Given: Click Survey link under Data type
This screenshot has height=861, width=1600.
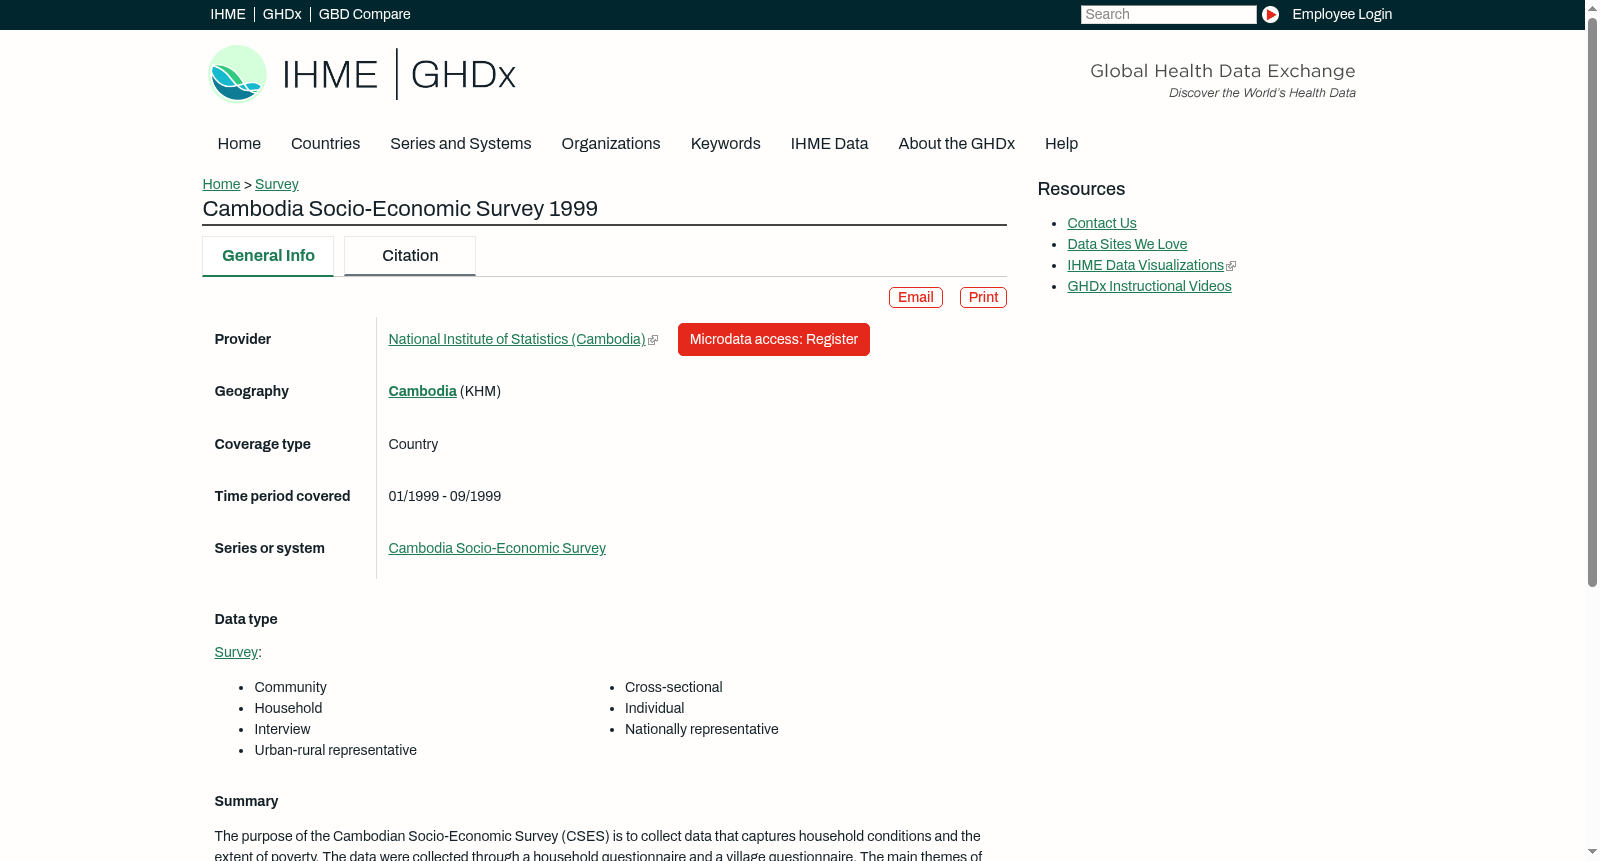Looking at the screenshot, I should pyautogui.click(x=236, y=652).
